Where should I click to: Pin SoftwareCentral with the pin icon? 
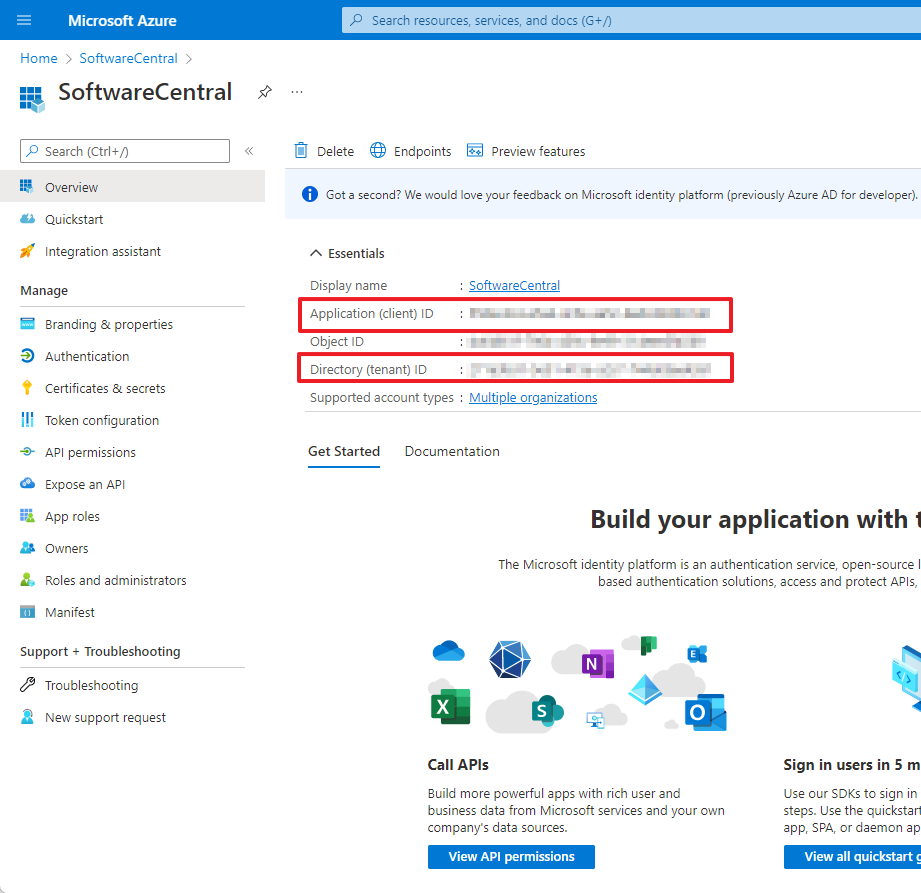264,92
